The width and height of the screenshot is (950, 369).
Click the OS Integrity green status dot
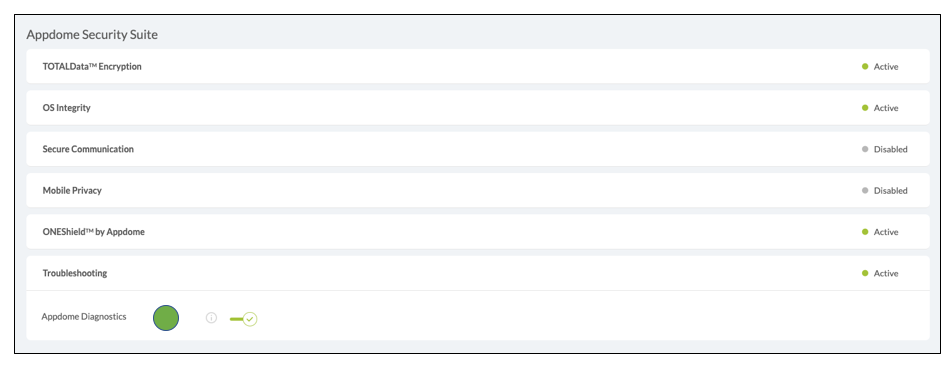[x=865, y=108]
